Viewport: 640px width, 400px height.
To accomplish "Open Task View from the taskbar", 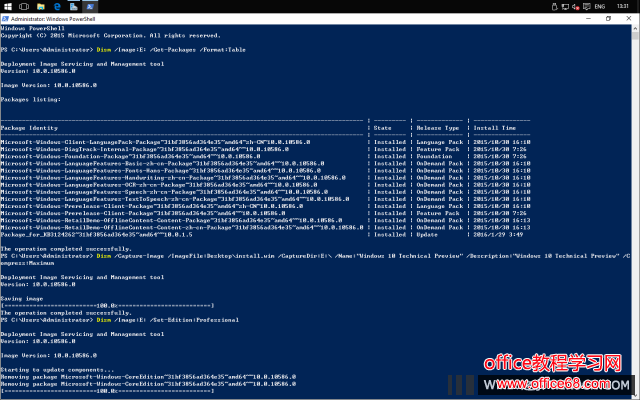I will (24, 6).
